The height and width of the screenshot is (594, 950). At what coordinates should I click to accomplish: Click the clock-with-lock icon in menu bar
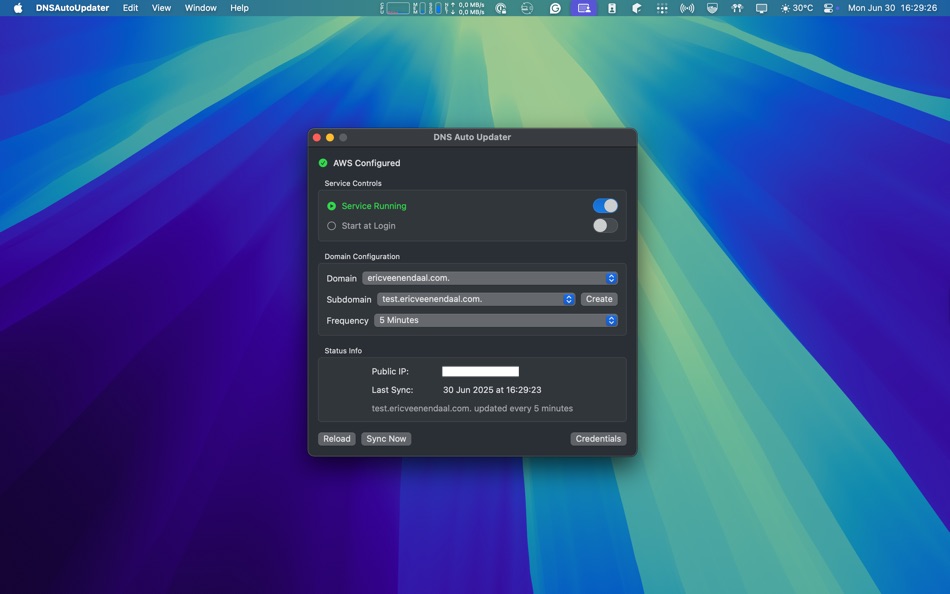[x=500, y=8]
